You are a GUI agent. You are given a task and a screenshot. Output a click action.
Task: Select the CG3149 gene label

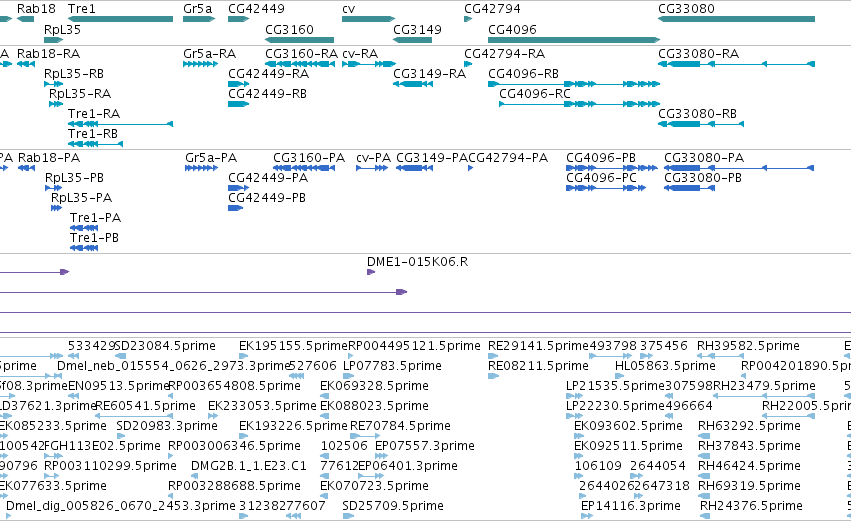pos(417,29)
